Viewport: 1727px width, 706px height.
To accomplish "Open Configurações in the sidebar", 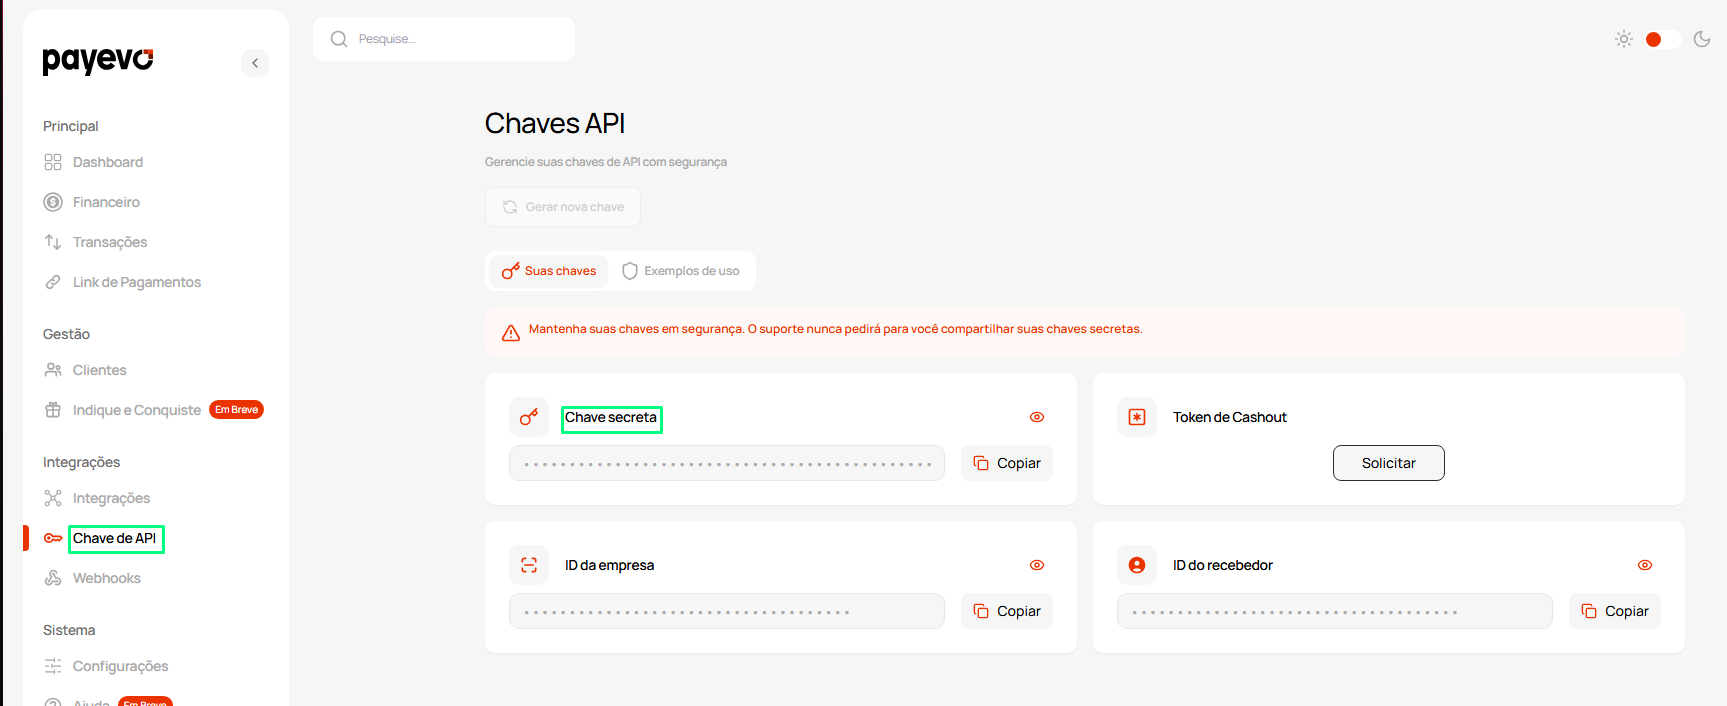I will pos(120,666).
